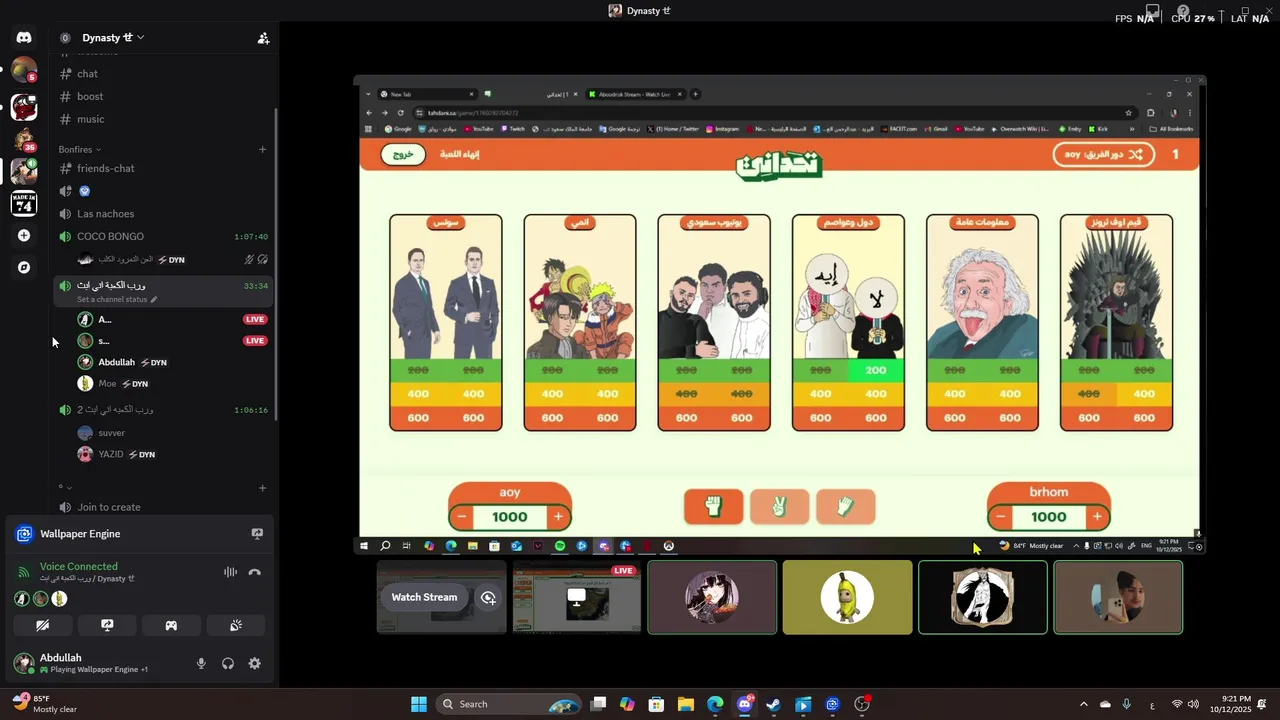
Task: Click invite members icon beside Dynasty header
Action: pos(263,38)
